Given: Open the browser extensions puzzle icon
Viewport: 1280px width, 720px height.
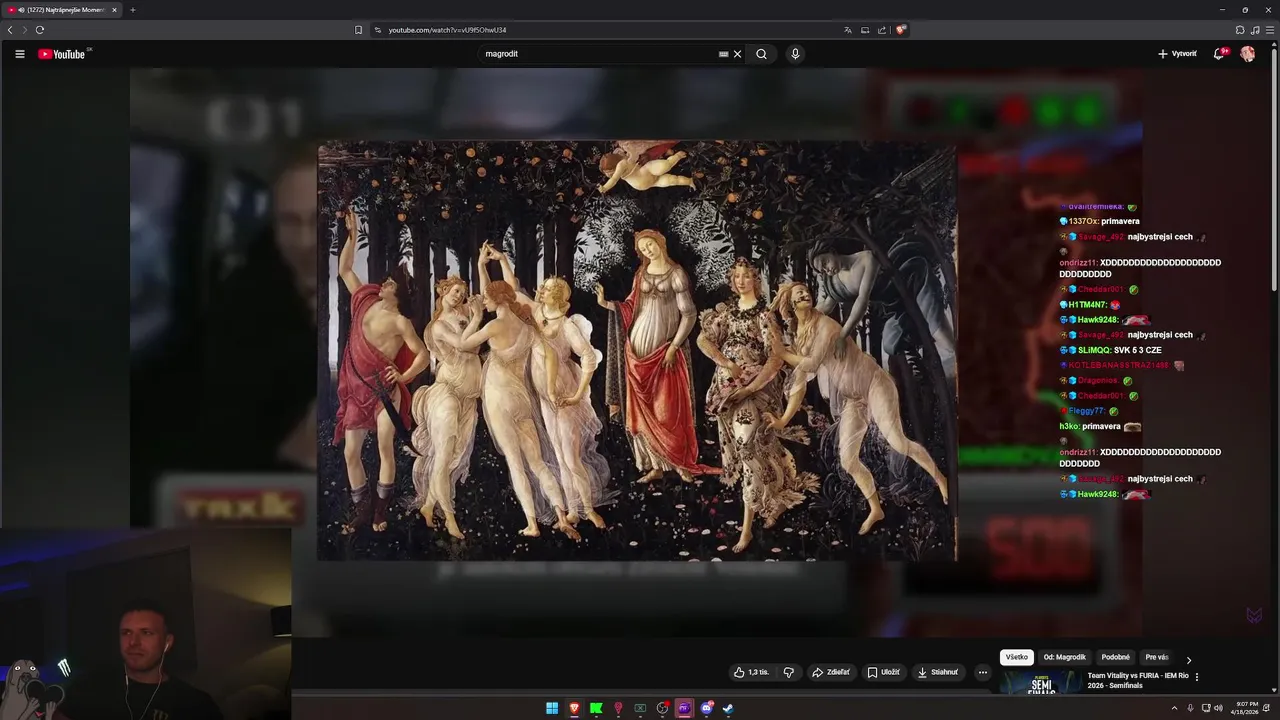Looking at the screenshot, I should 1240,30.
